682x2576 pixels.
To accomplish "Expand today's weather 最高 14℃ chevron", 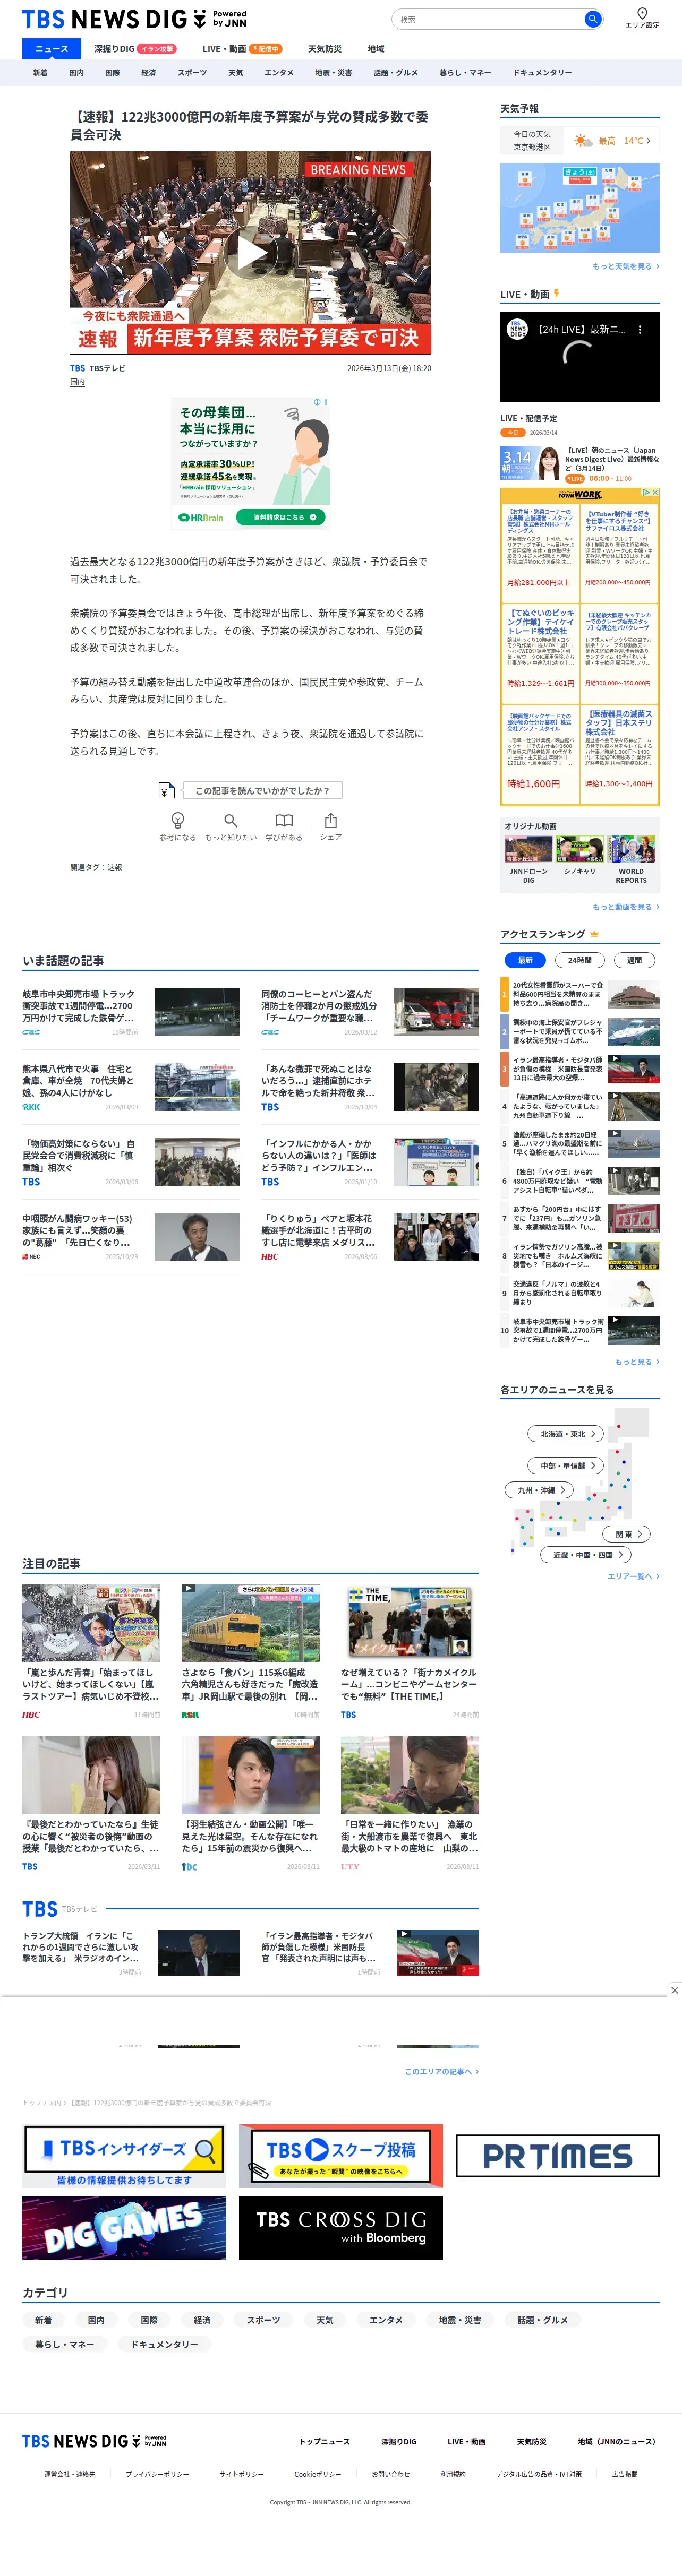I will click(648, 141).
